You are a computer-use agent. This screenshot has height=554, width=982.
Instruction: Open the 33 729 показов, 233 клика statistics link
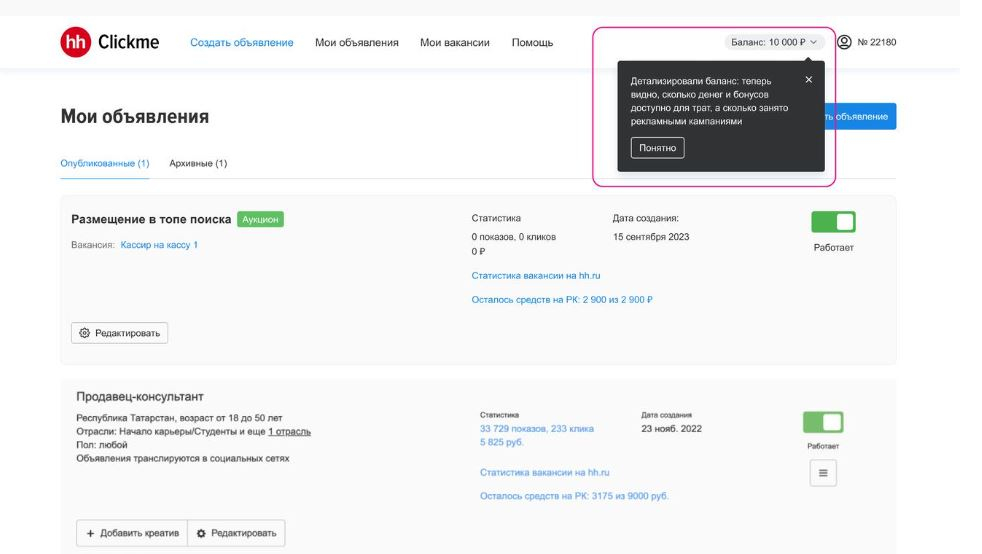pos(537,428)
